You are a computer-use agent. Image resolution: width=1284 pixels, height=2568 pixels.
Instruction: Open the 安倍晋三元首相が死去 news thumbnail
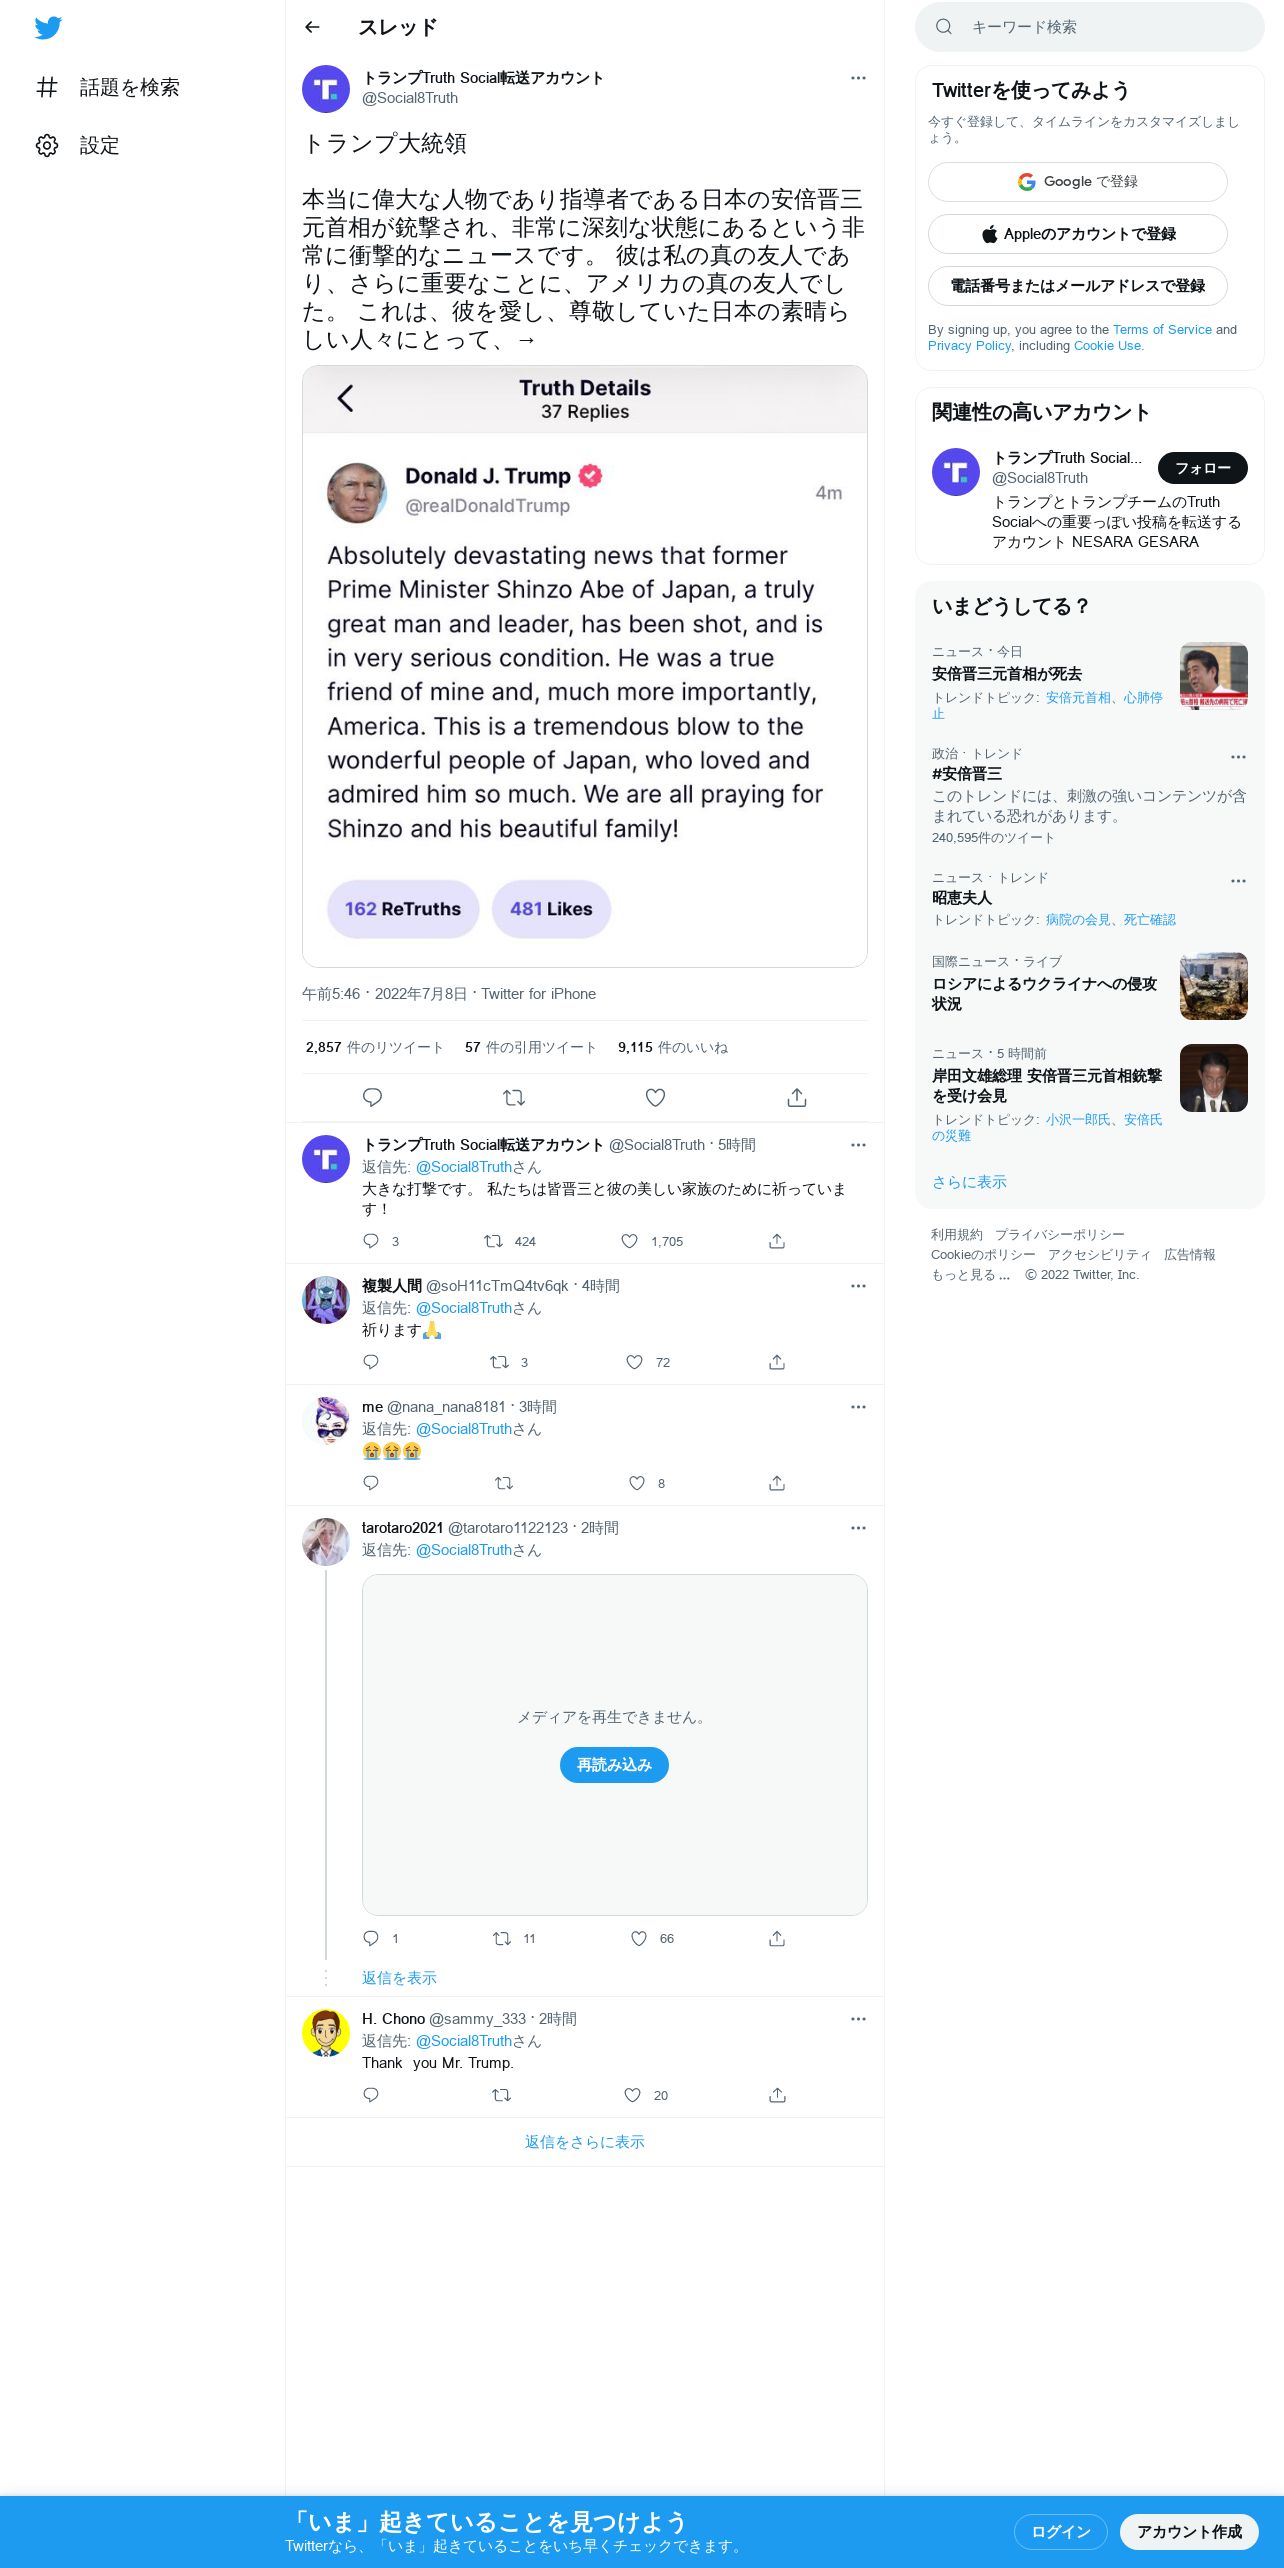pos(1213,675)
